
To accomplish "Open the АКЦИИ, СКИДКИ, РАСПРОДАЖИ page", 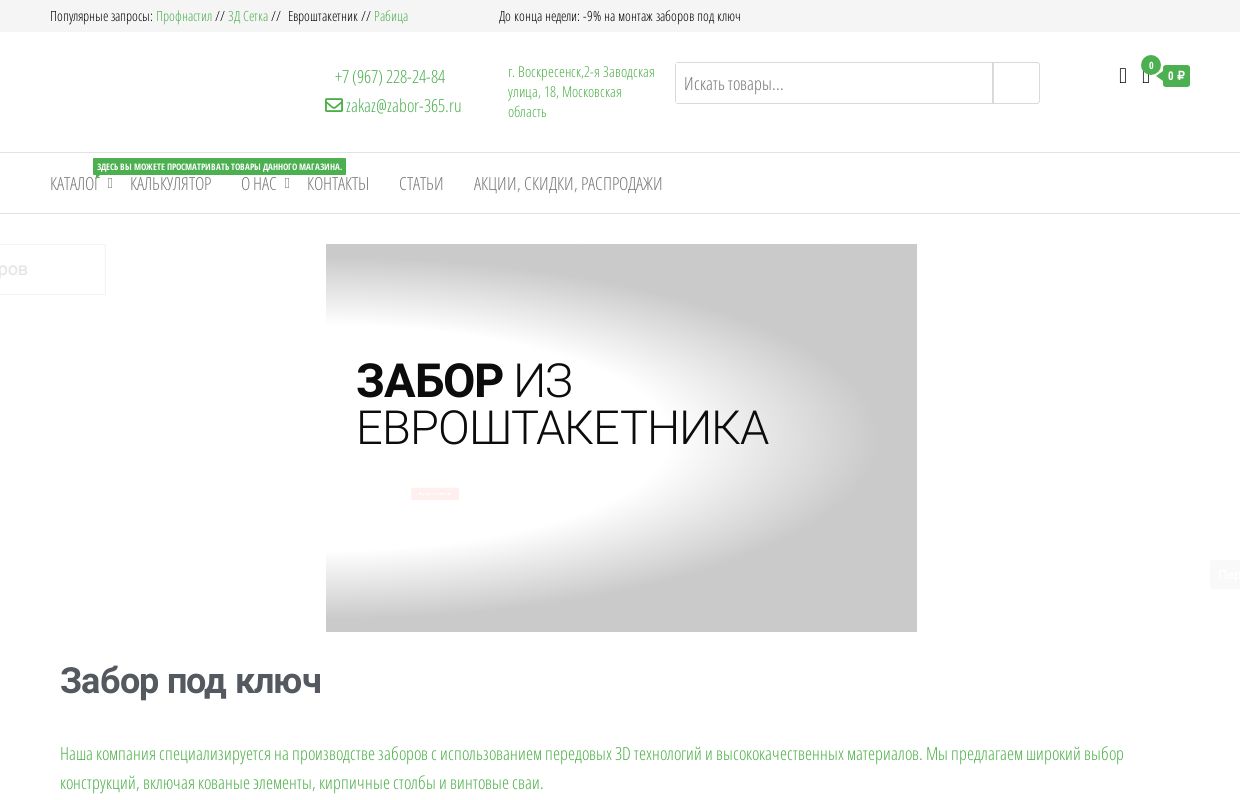I will [567, 183].
